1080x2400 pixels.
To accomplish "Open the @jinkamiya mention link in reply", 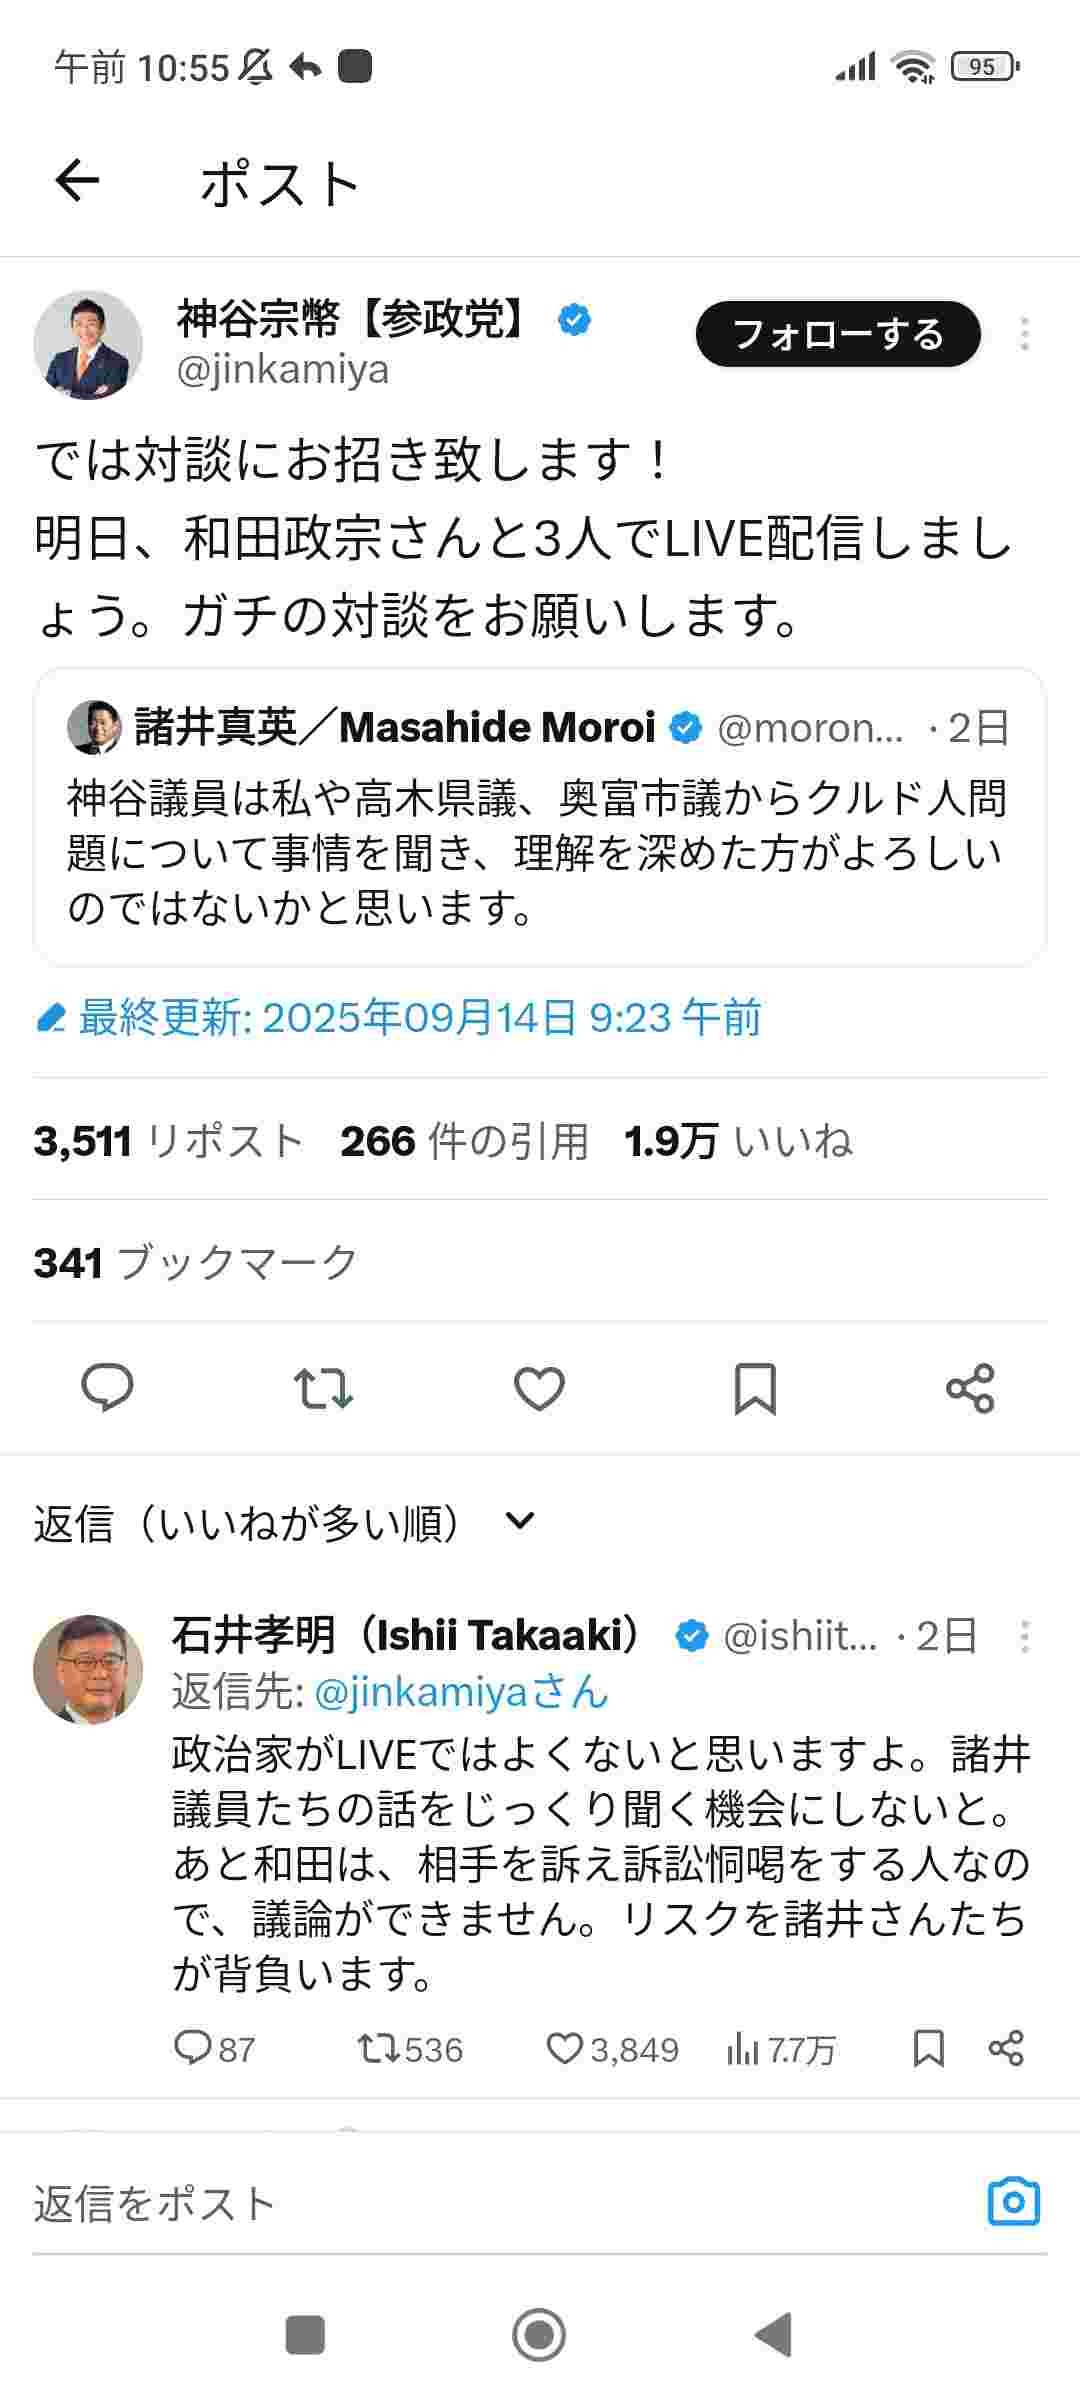I will (460, 1692).
